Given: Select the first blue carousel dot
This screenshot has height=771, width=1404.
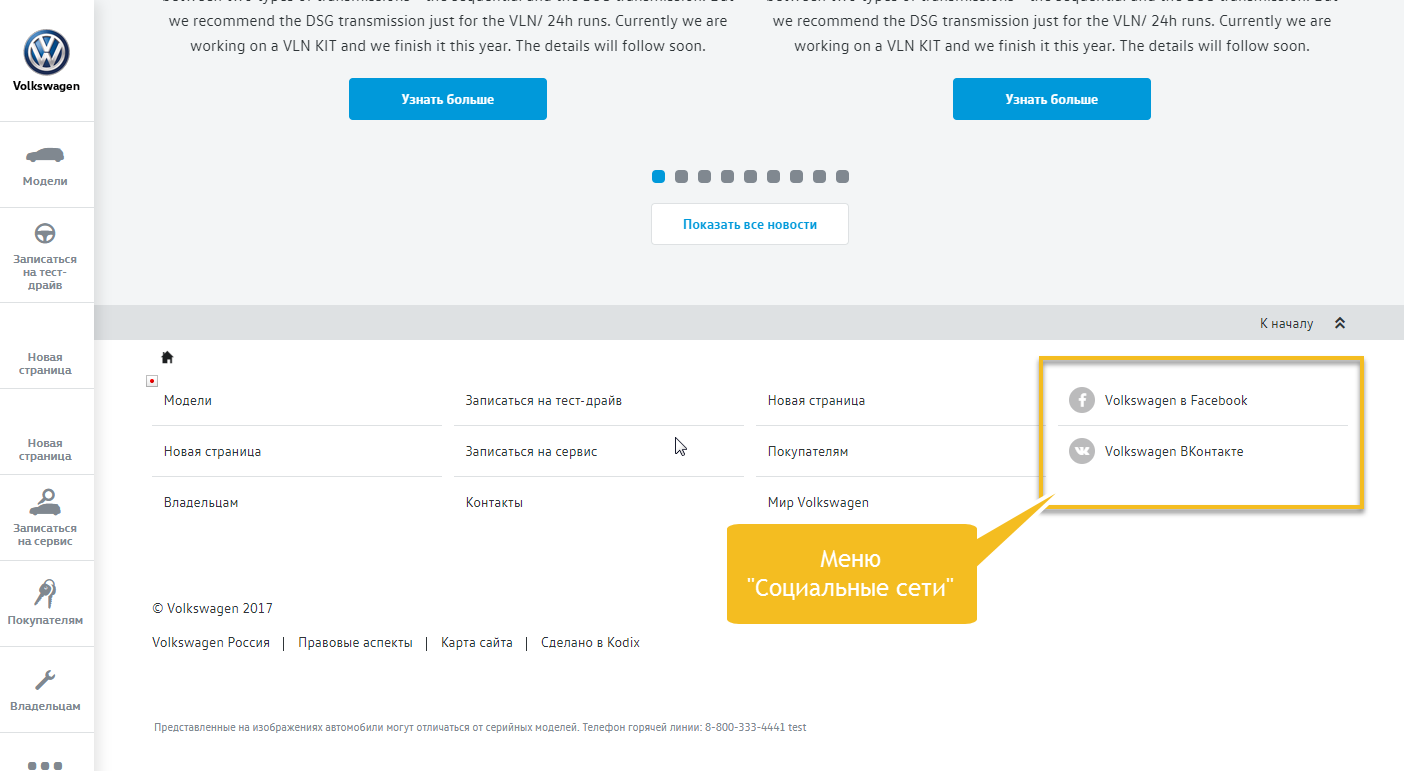Looking at the screenshot, I should click(658, 176).
